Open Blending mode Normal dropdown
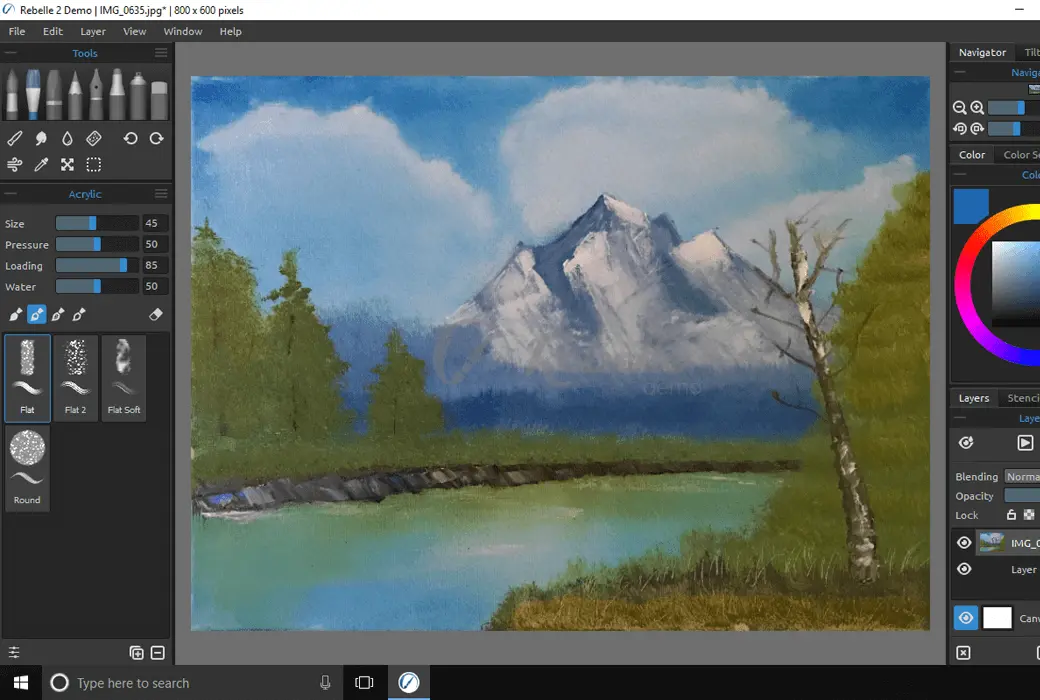 (1022, 476)
